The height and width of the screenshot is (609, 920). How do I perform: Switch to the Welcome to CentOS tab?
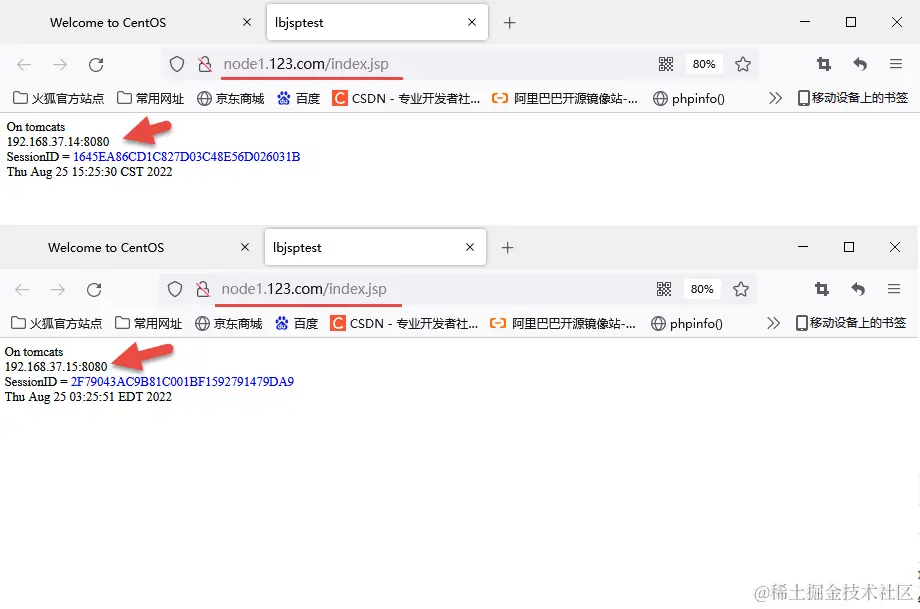tap(108, 22)
